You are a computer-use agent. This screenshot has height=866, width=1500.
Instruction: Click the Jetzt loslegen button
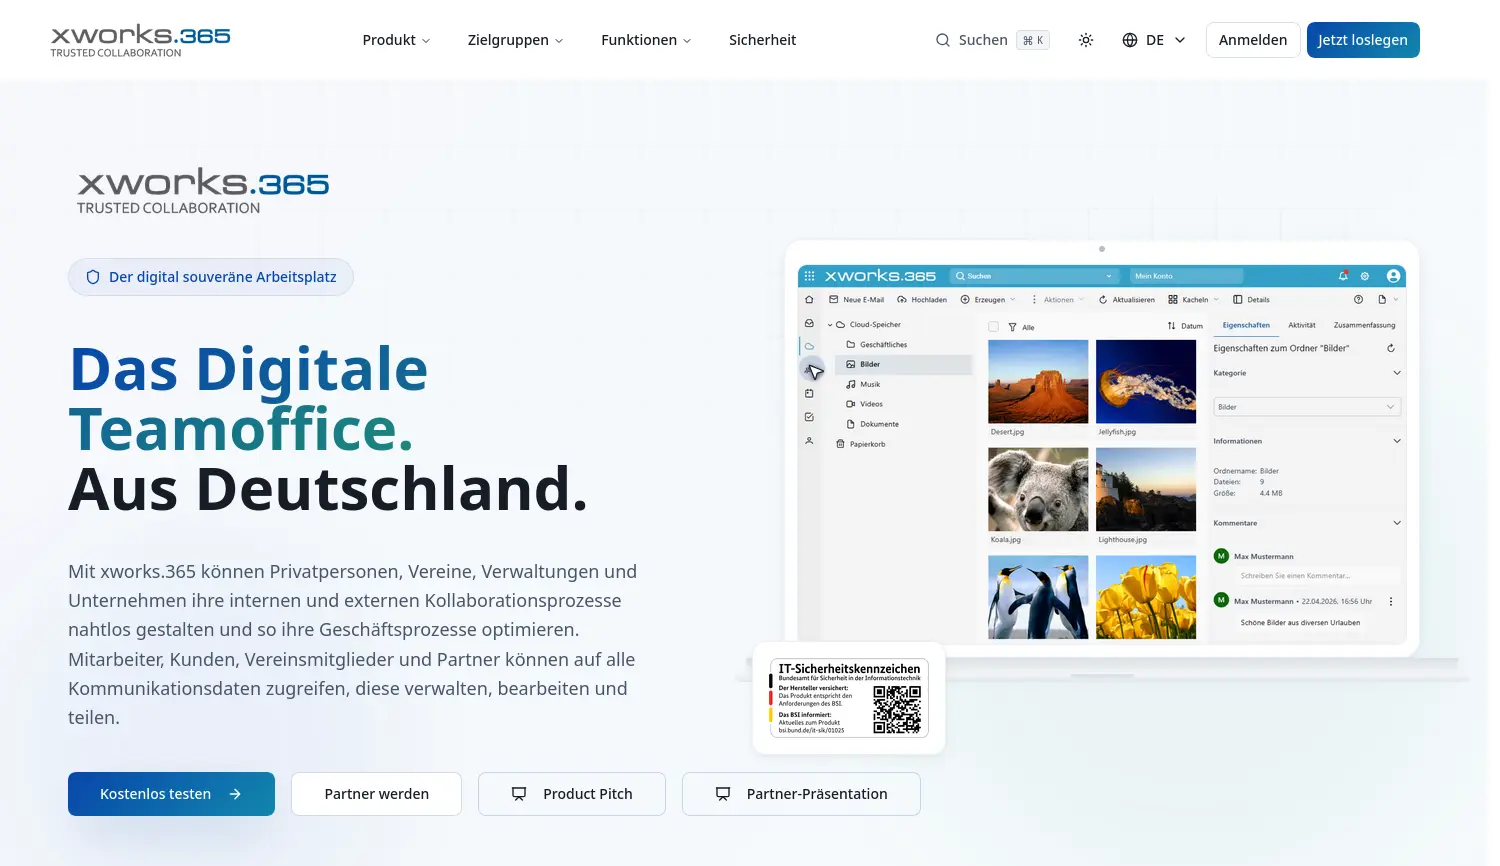point(1363,40)
